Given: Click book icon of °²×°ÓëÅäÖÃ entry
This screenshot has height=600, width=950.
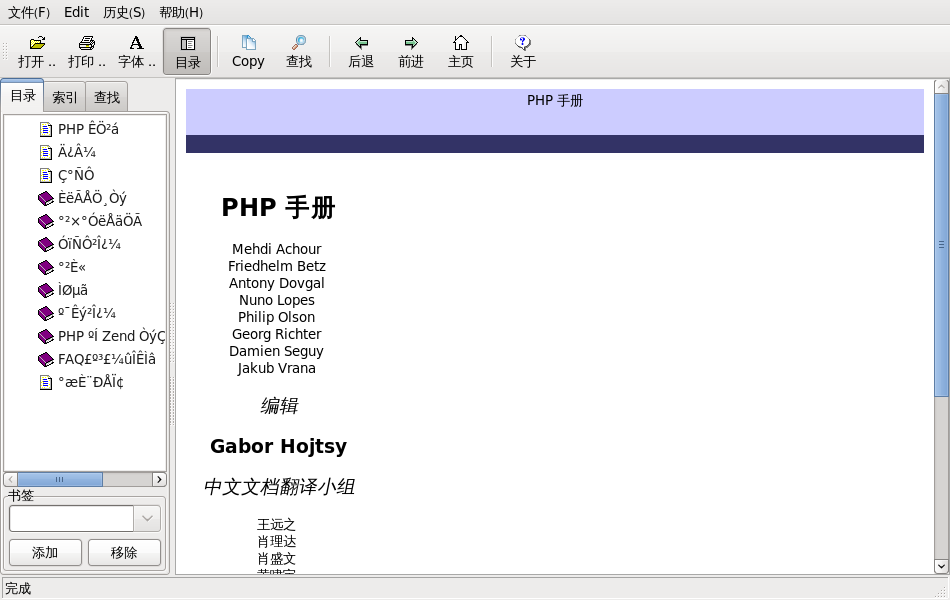Looking at the screenshot, I should (45, 221).
